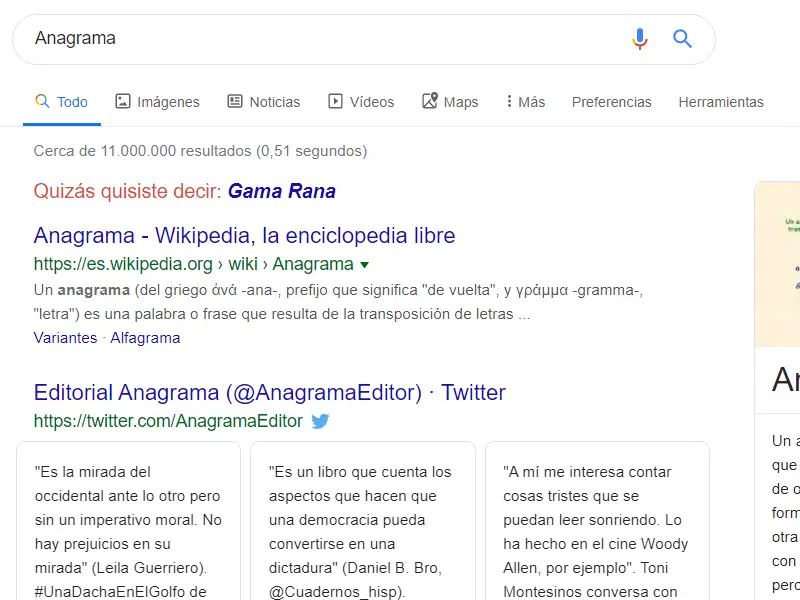The image size is (800, 600).
Task: Click the Imágenes picture icon
Action: pyautogui.click(x=122, y=101)
